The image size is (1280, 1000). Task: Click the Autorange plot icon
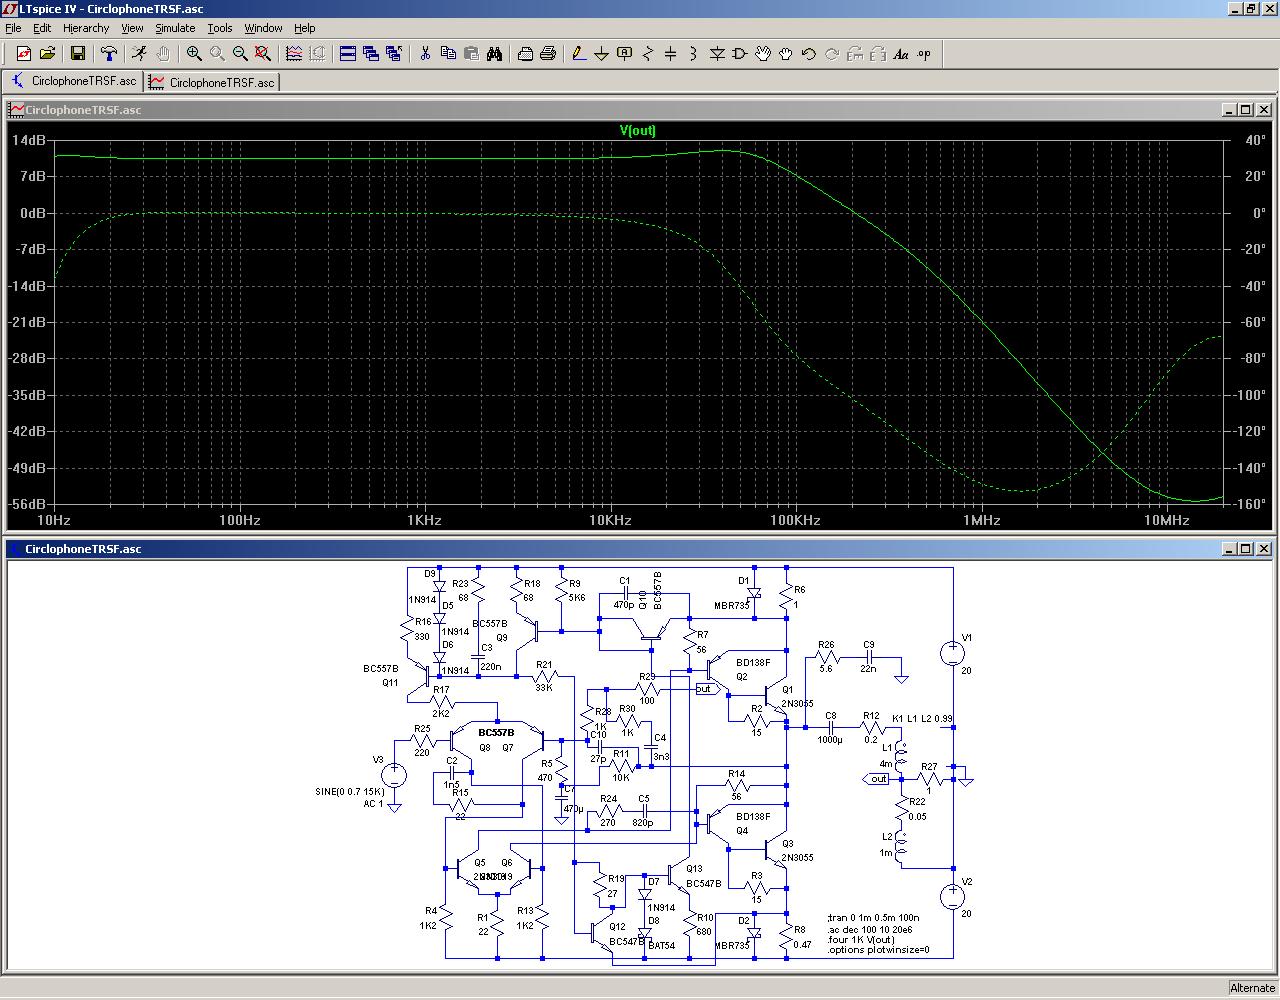(x=294, y=54)
